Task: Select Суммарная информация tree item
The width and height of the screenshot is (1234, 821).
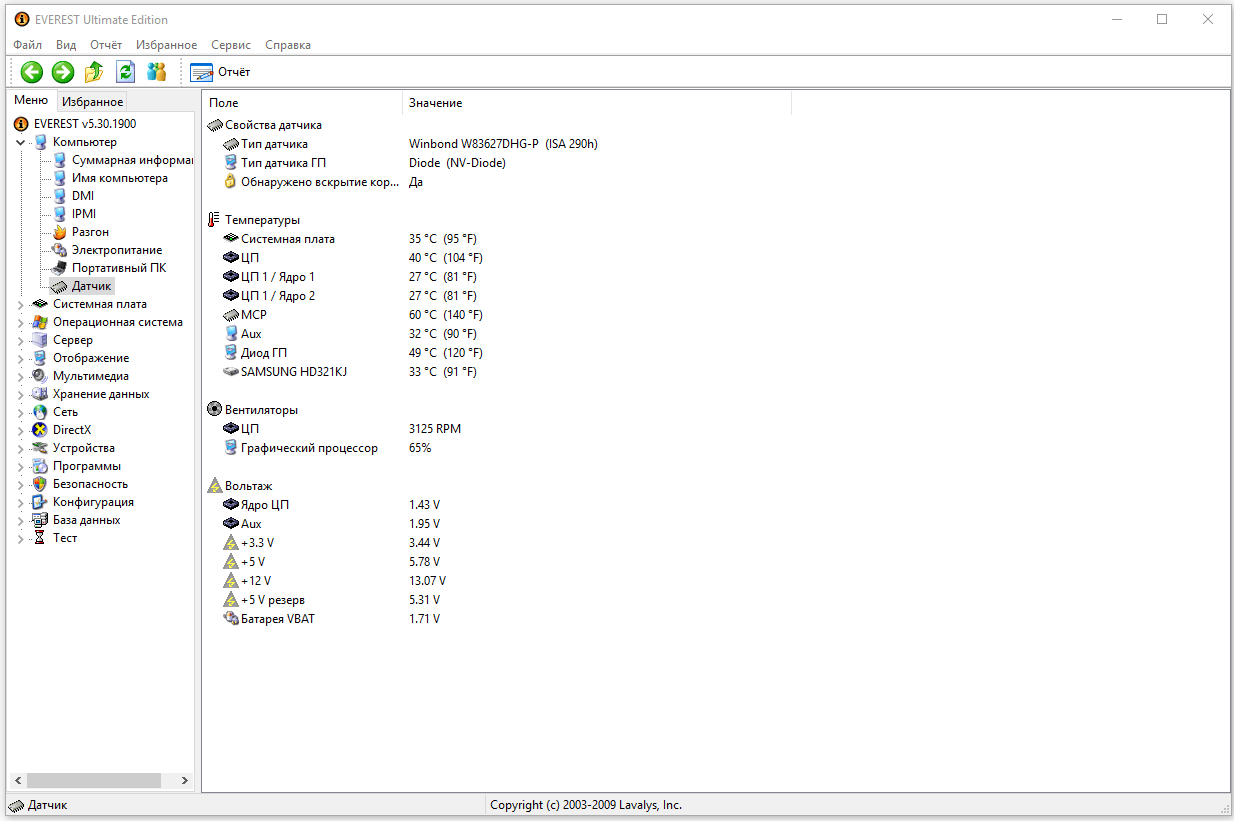Action: [x=132, y=160]
